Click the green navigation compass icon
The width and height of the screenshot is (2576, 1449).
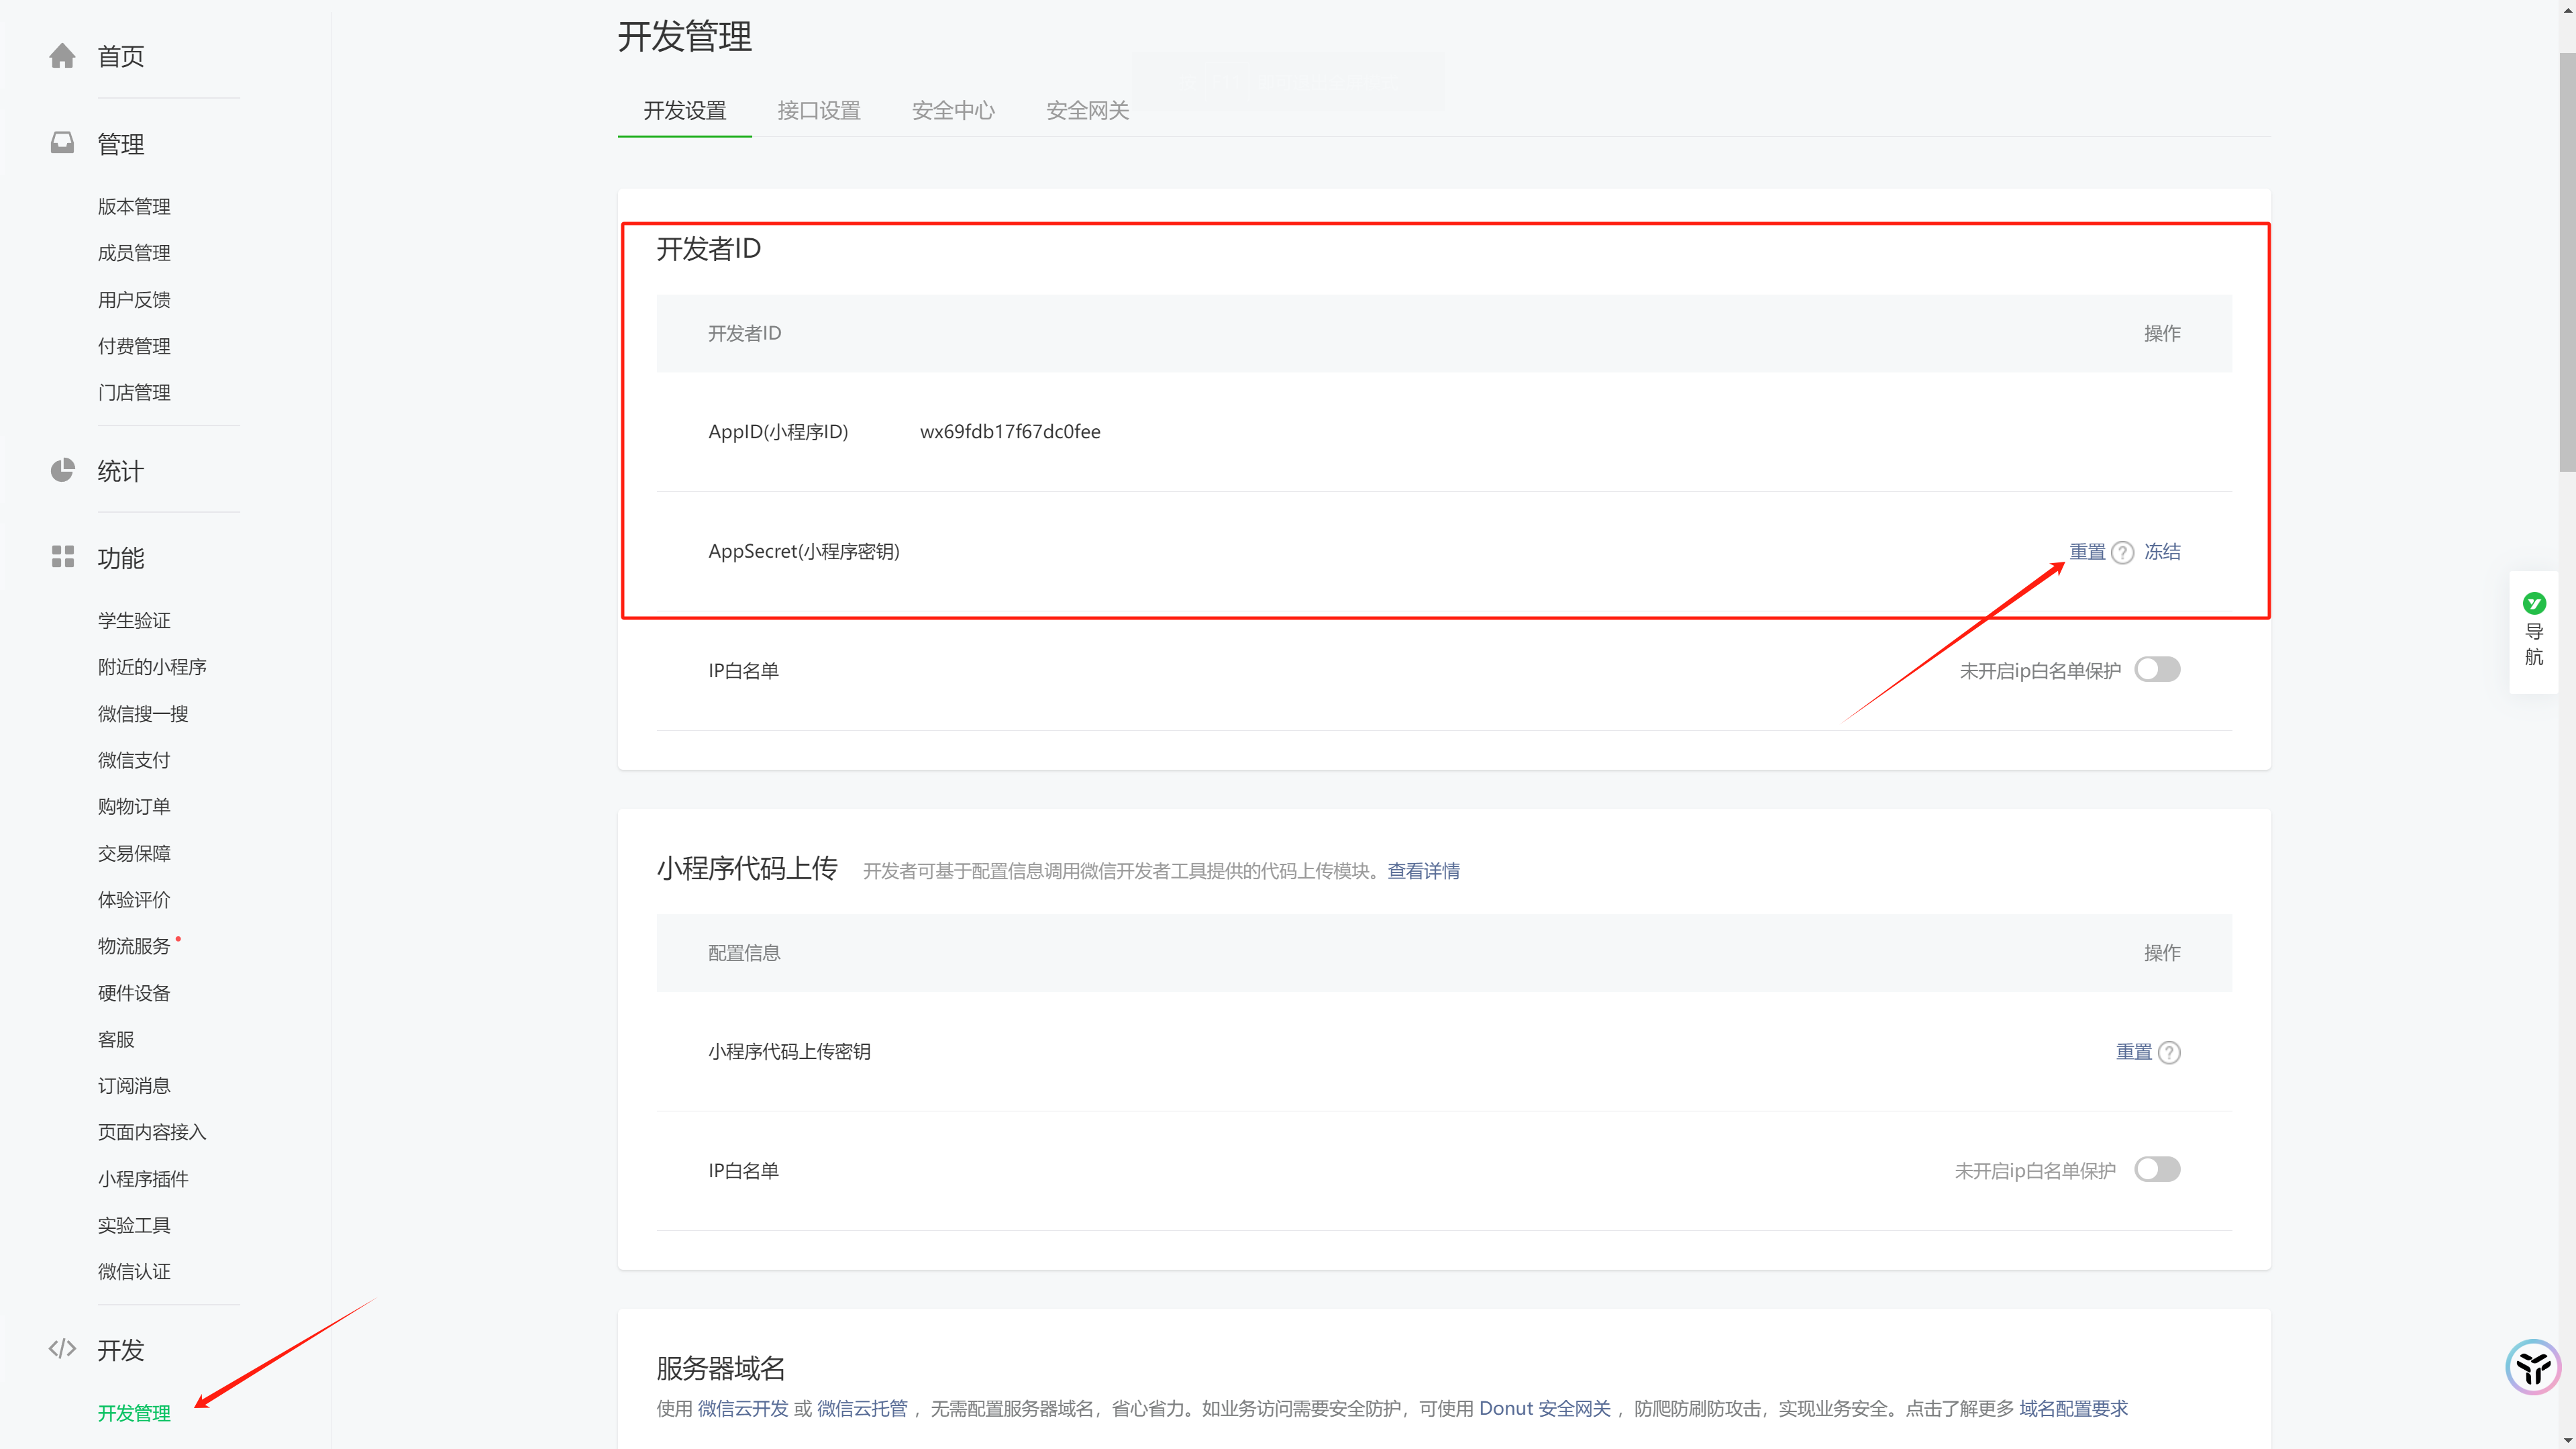tap(2534, 603)
